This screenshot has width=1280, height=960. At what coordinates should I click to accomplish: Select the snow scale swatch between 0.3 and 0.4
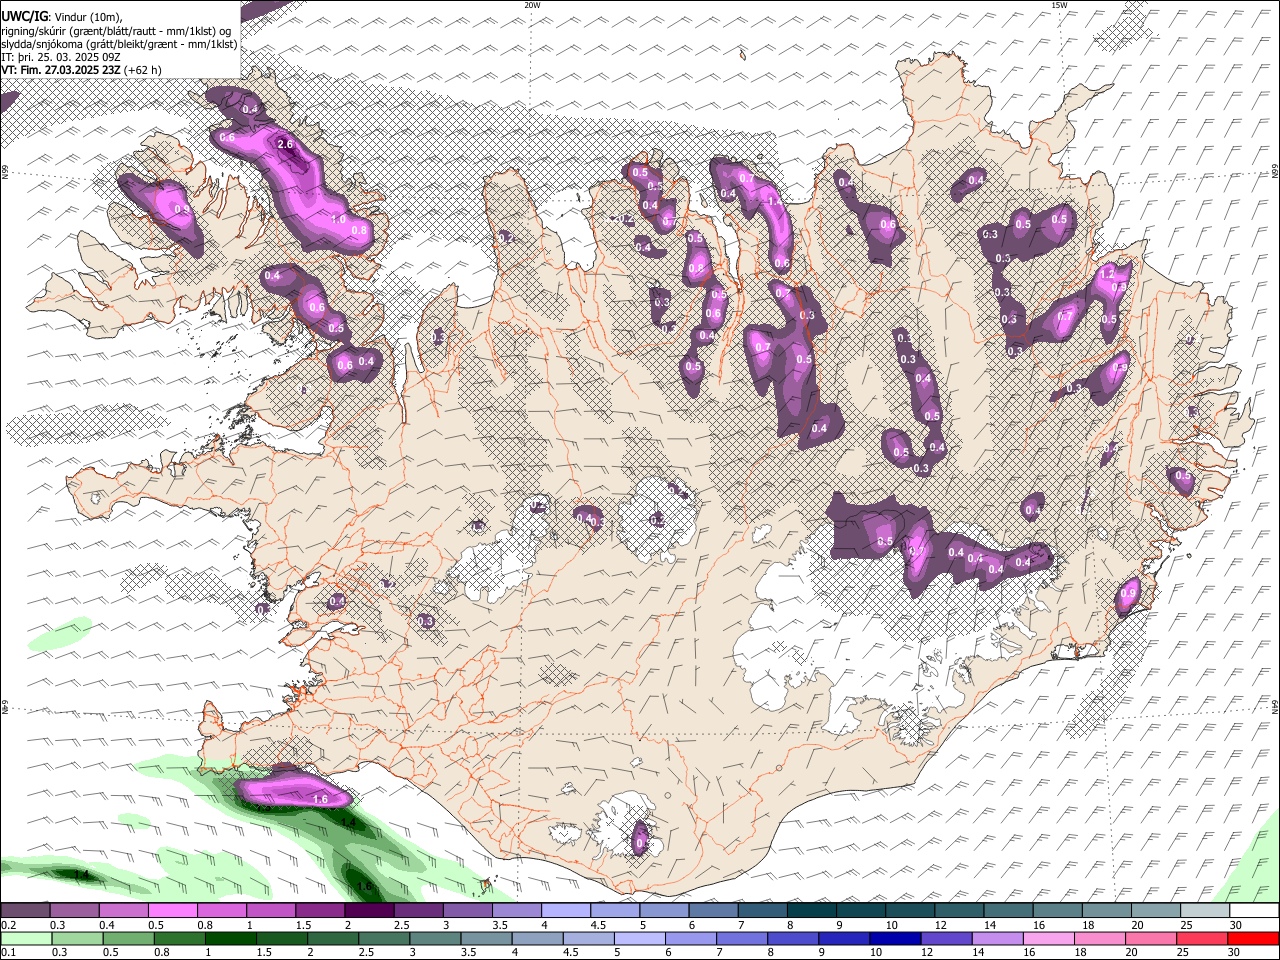click(x=74, y=910)
